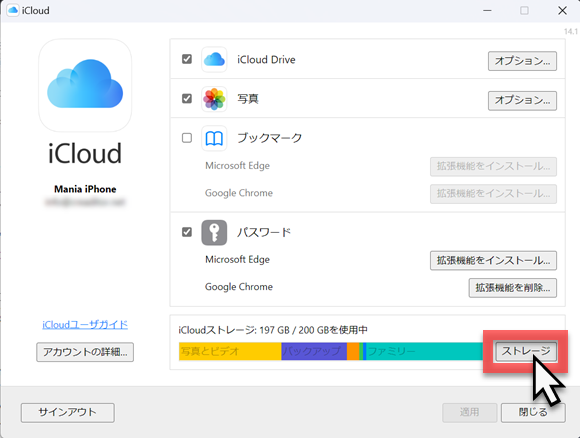This screenshot has width=580, height=439.
Task: Click the orange storage bar segment
Action: coord(353,351)
